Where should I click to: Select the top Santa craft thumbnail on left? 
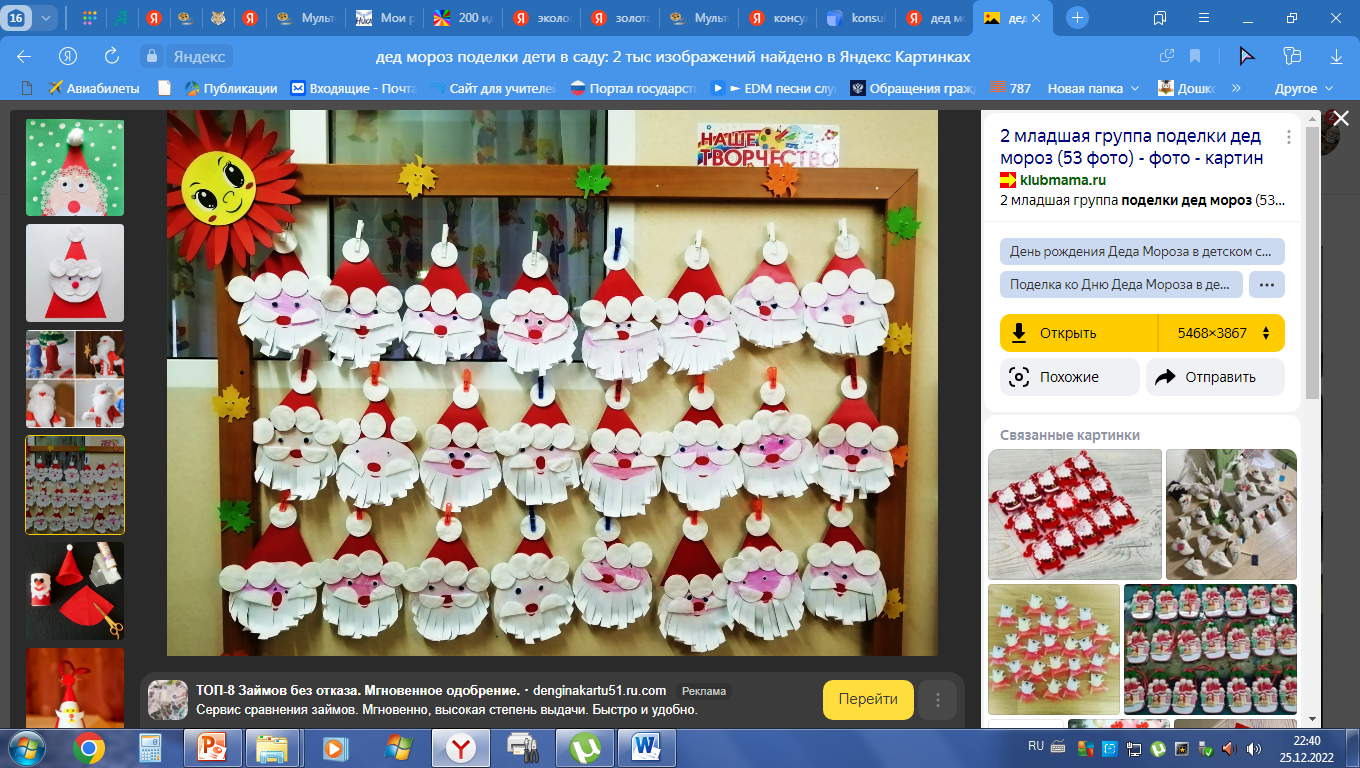[75, 167]
